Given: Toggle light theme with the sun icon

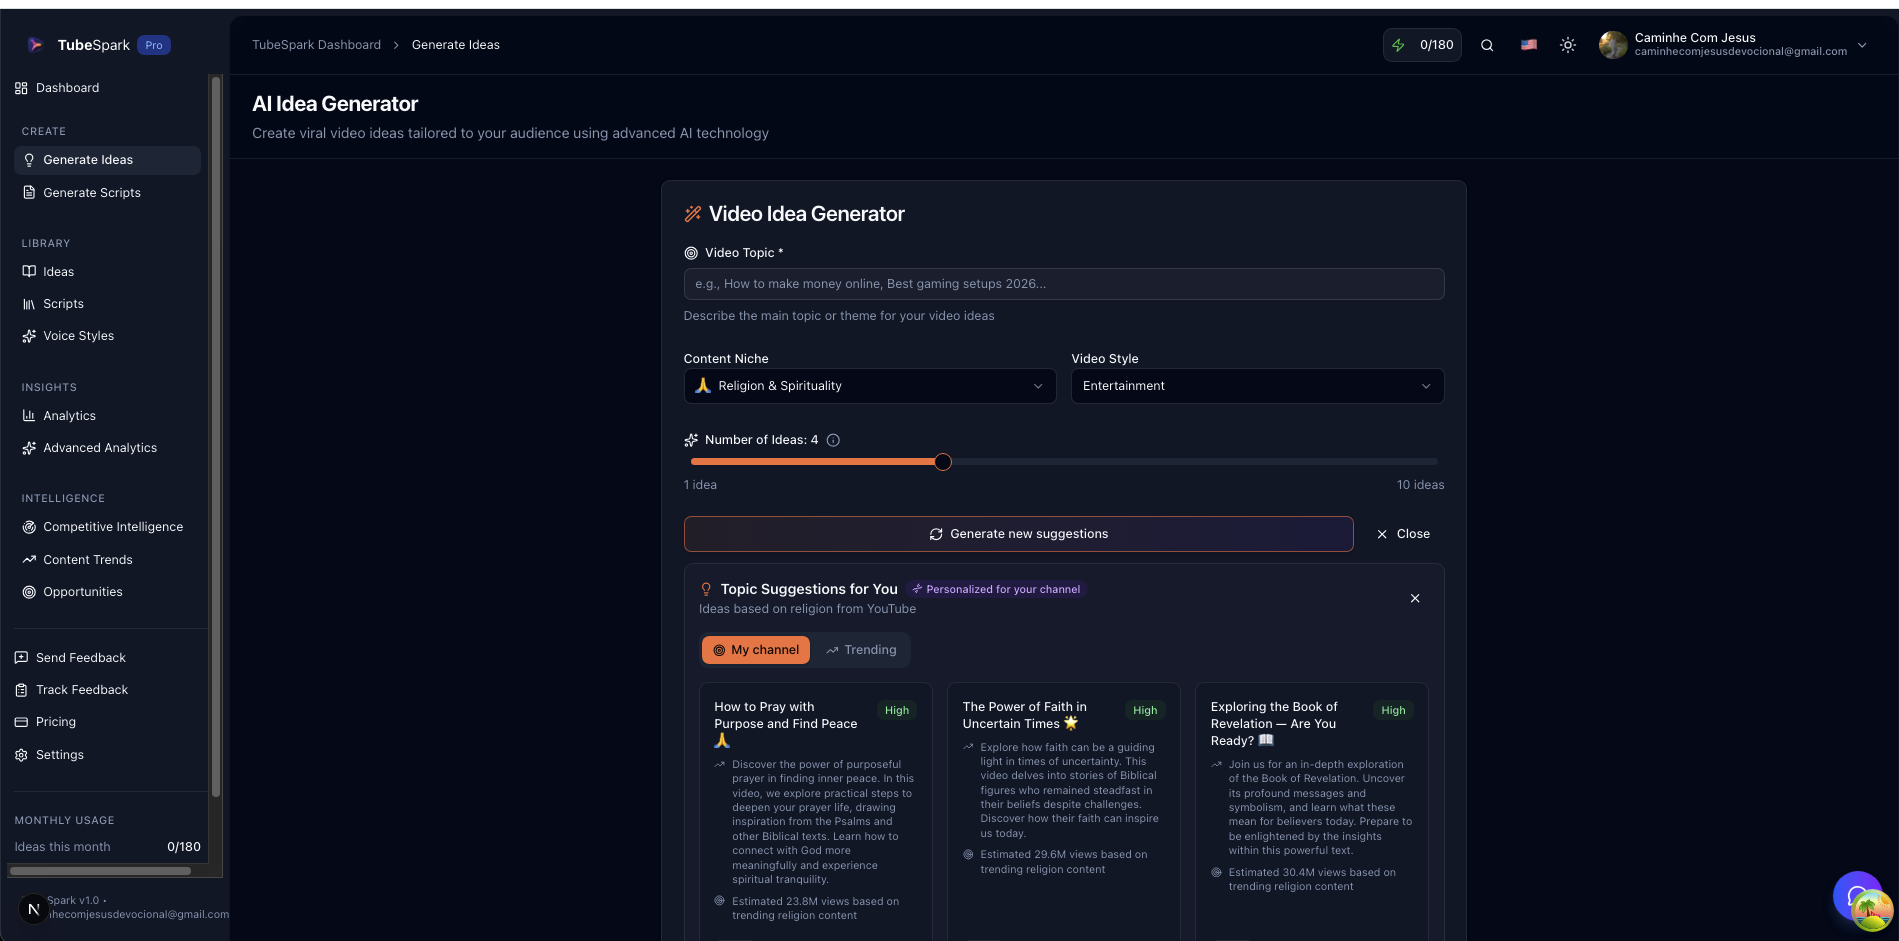Looking at the screenshot, I should 1568,45.
